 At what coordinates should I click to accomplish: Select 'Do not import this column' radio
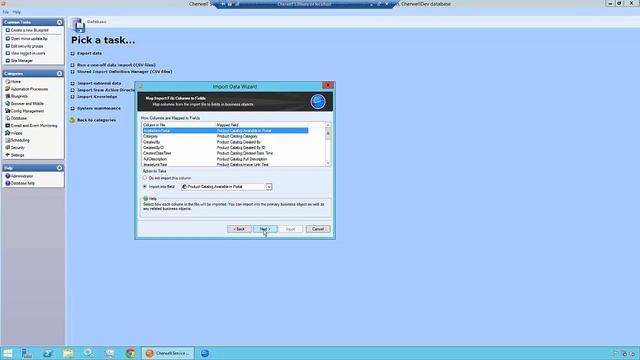pyautogui.click(x=144, y=178)
